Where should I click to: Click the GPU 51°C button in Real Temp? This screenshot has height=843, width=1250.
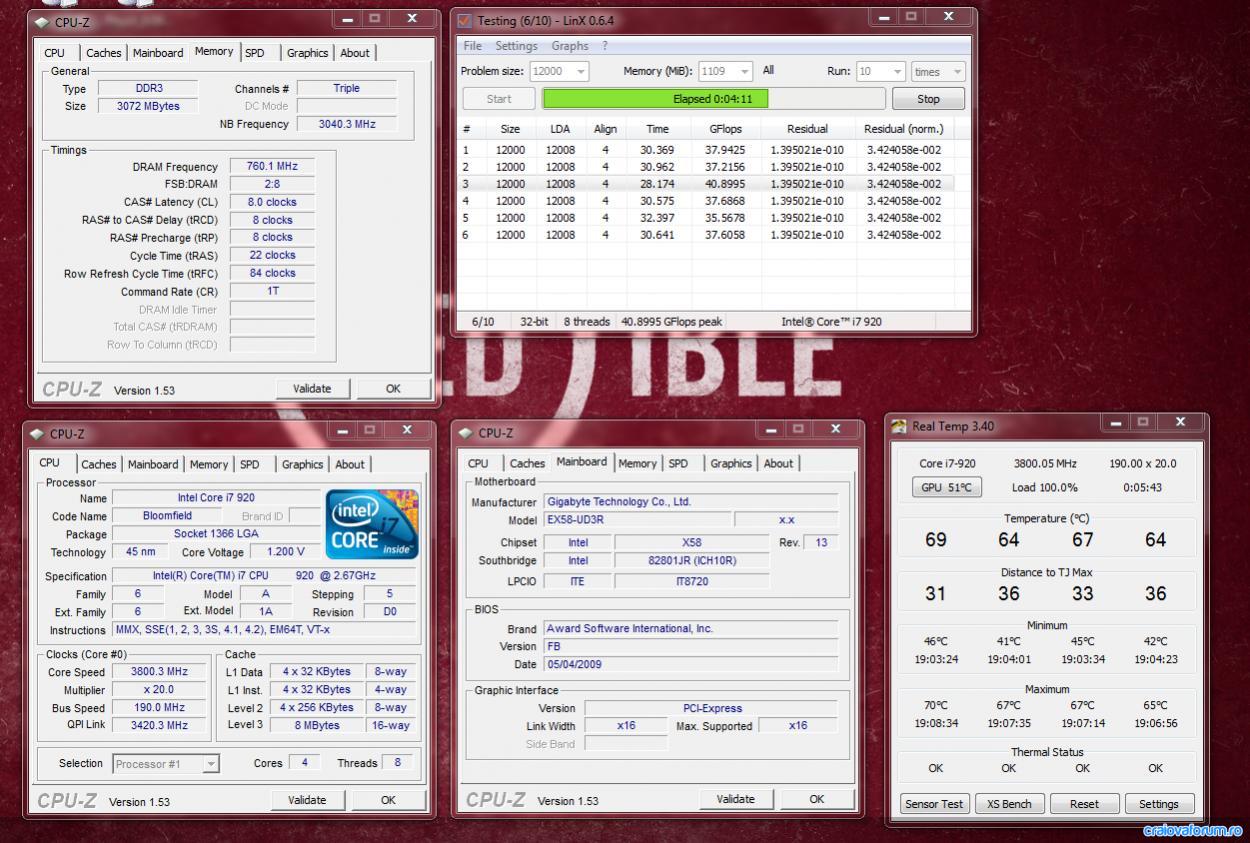(x=946, y=488)
